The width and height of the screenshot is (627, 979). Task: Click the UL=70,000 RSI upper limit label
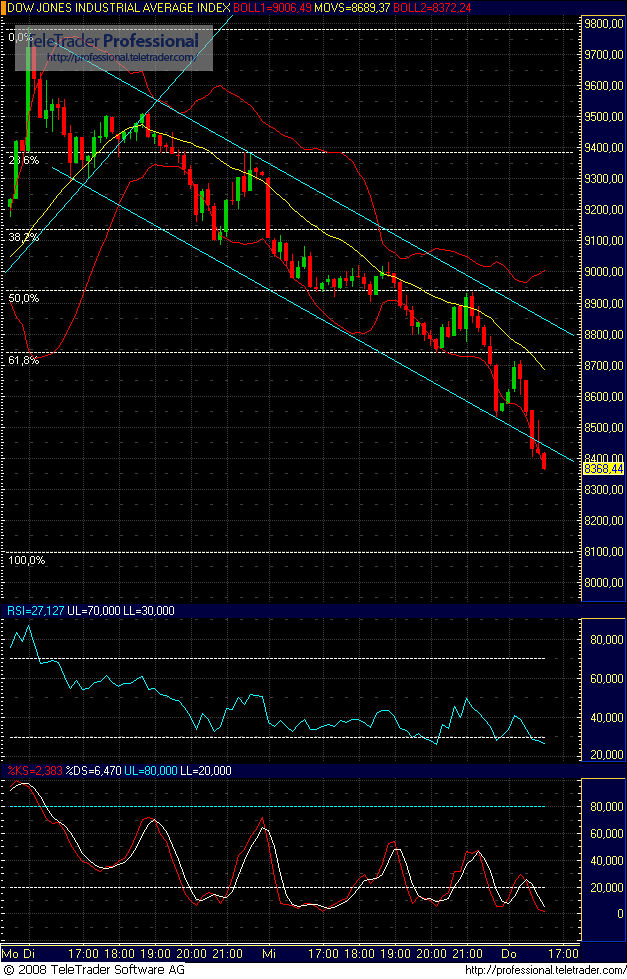point(94,611)
